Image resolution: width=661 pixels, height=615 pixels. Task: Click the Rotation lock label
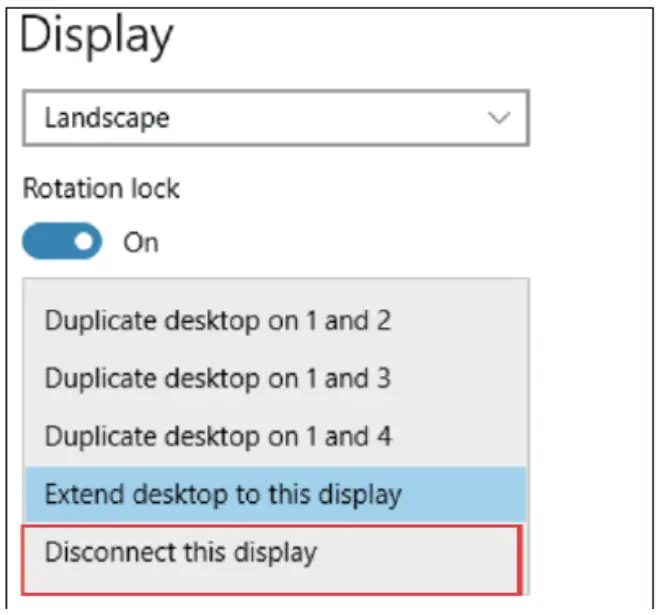tap(101, 189)
